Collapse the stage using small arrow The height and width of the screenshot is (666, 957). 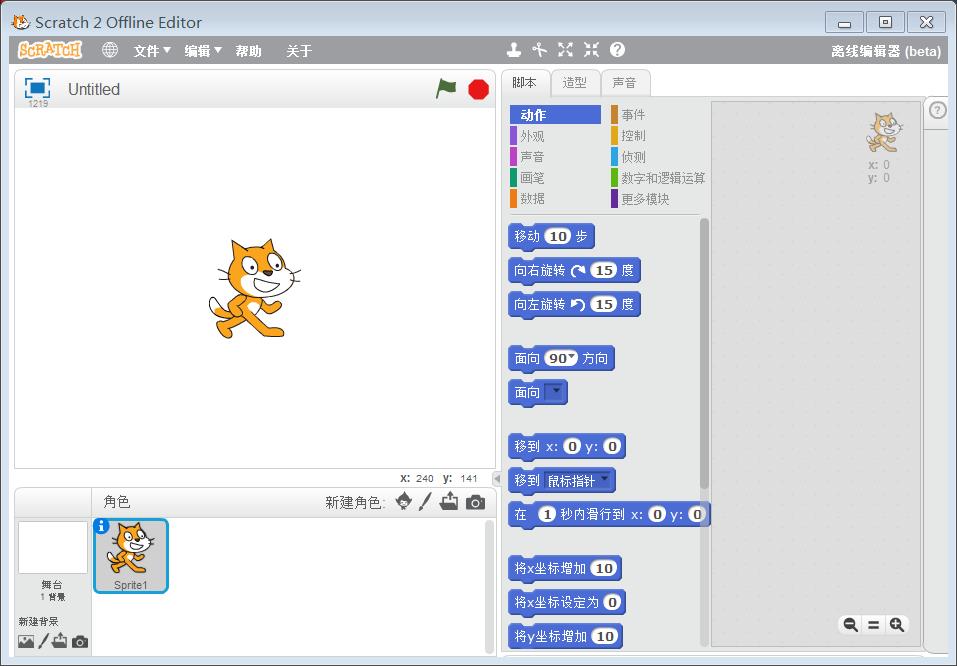pyautogui.click(x=497, y=479)
